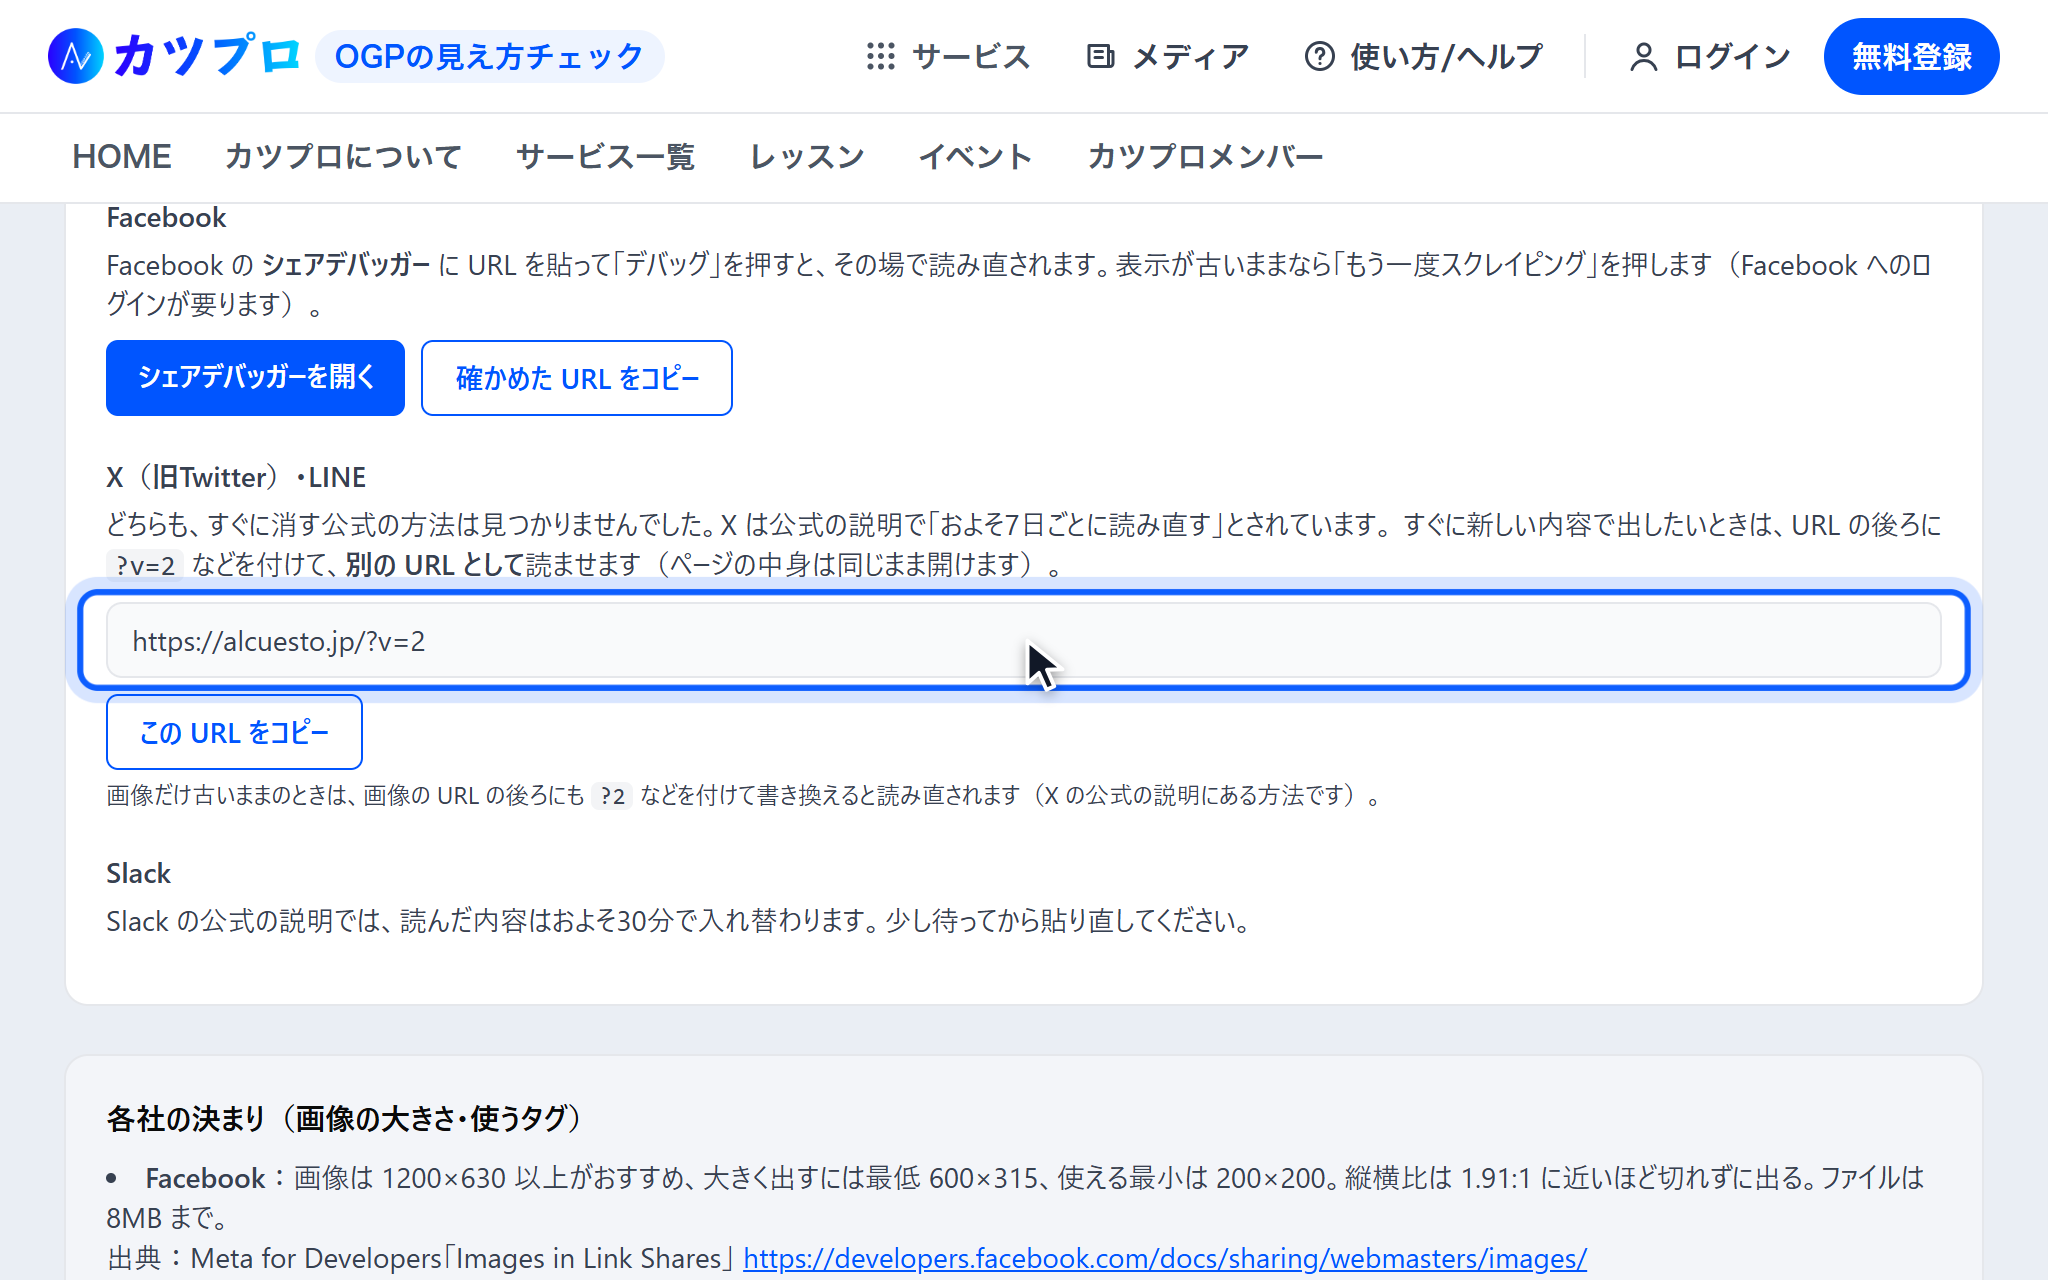Click 確かめた URL をコピー button
This screenshot has width=2048, height=1280.
(x=576, y=377)
